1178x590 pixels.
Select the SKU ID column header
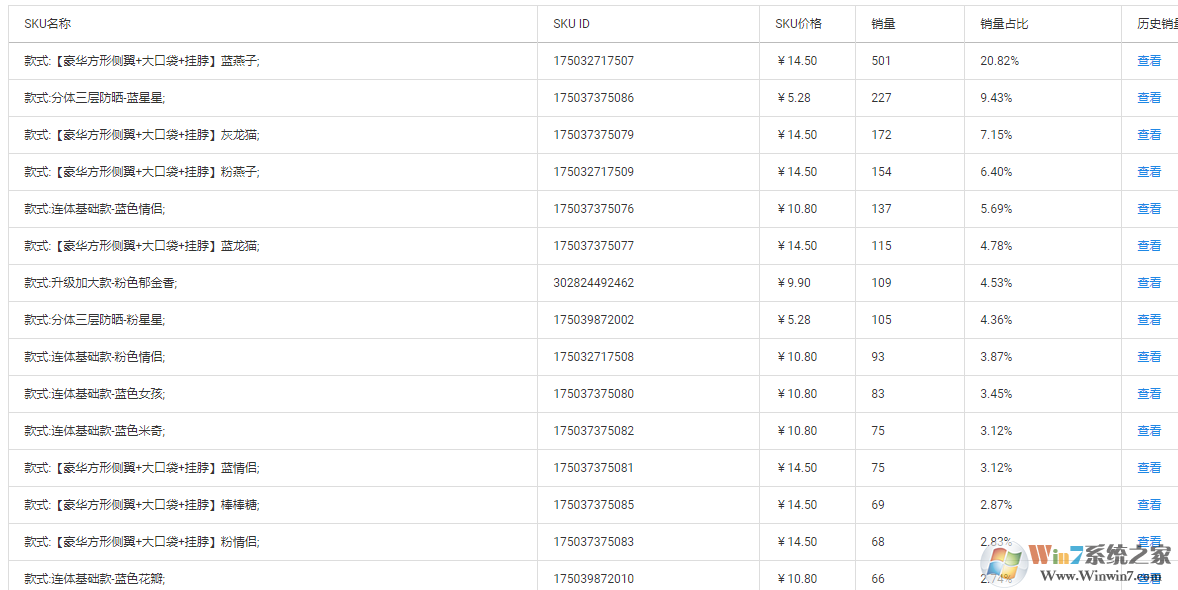pyautogui.click(x=571, y=24)
